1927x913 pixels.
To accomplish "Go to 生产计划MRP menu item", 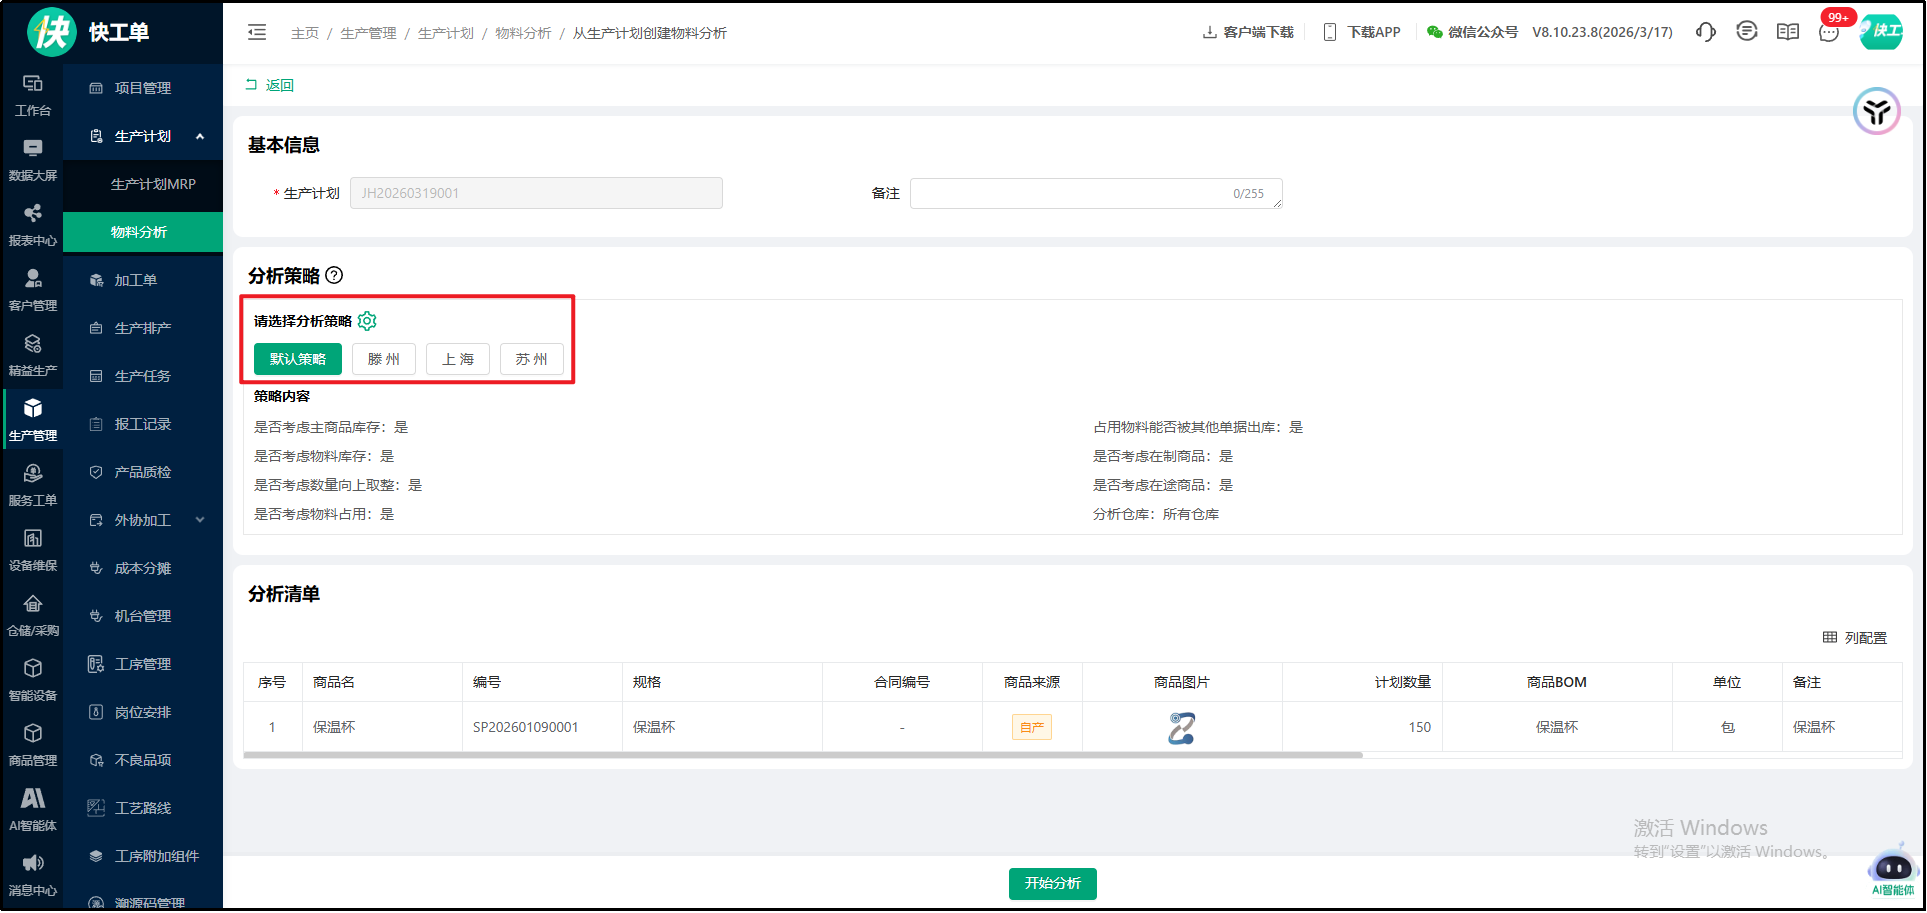I will tap(153, 184).
